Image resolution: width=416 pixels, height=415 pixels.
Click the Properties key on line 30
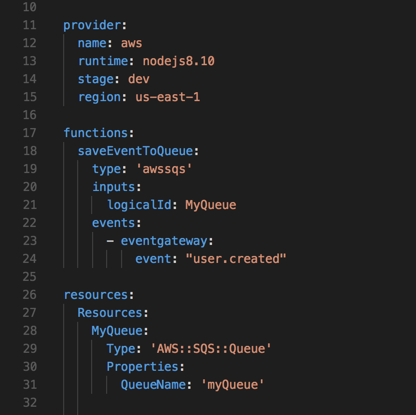coord(142,367)
